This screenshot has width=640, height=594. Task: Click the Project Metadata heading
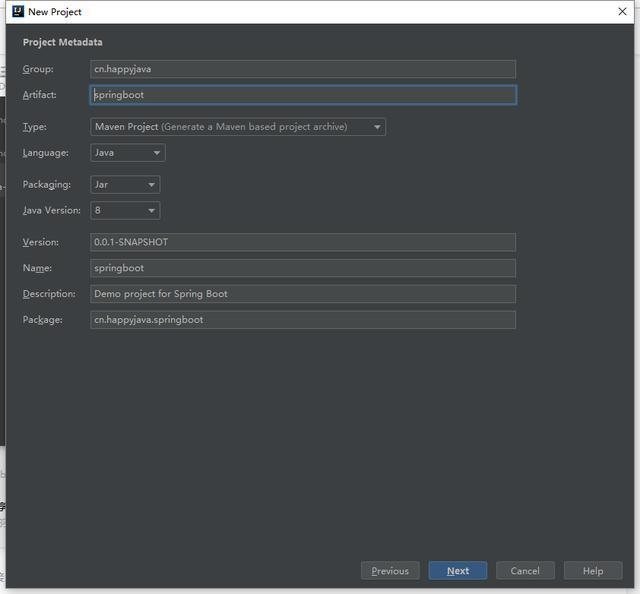tap(62, 42)
